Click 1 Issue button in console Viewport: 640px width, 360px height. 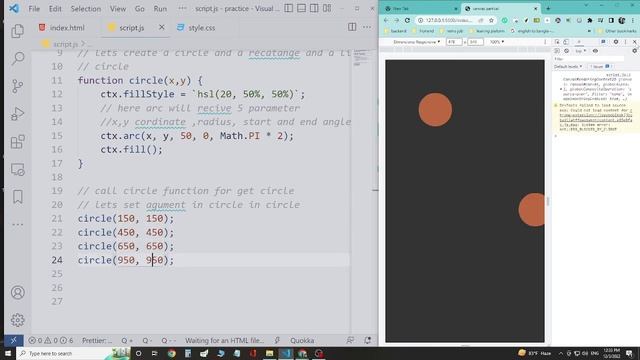tap(600, 66)
